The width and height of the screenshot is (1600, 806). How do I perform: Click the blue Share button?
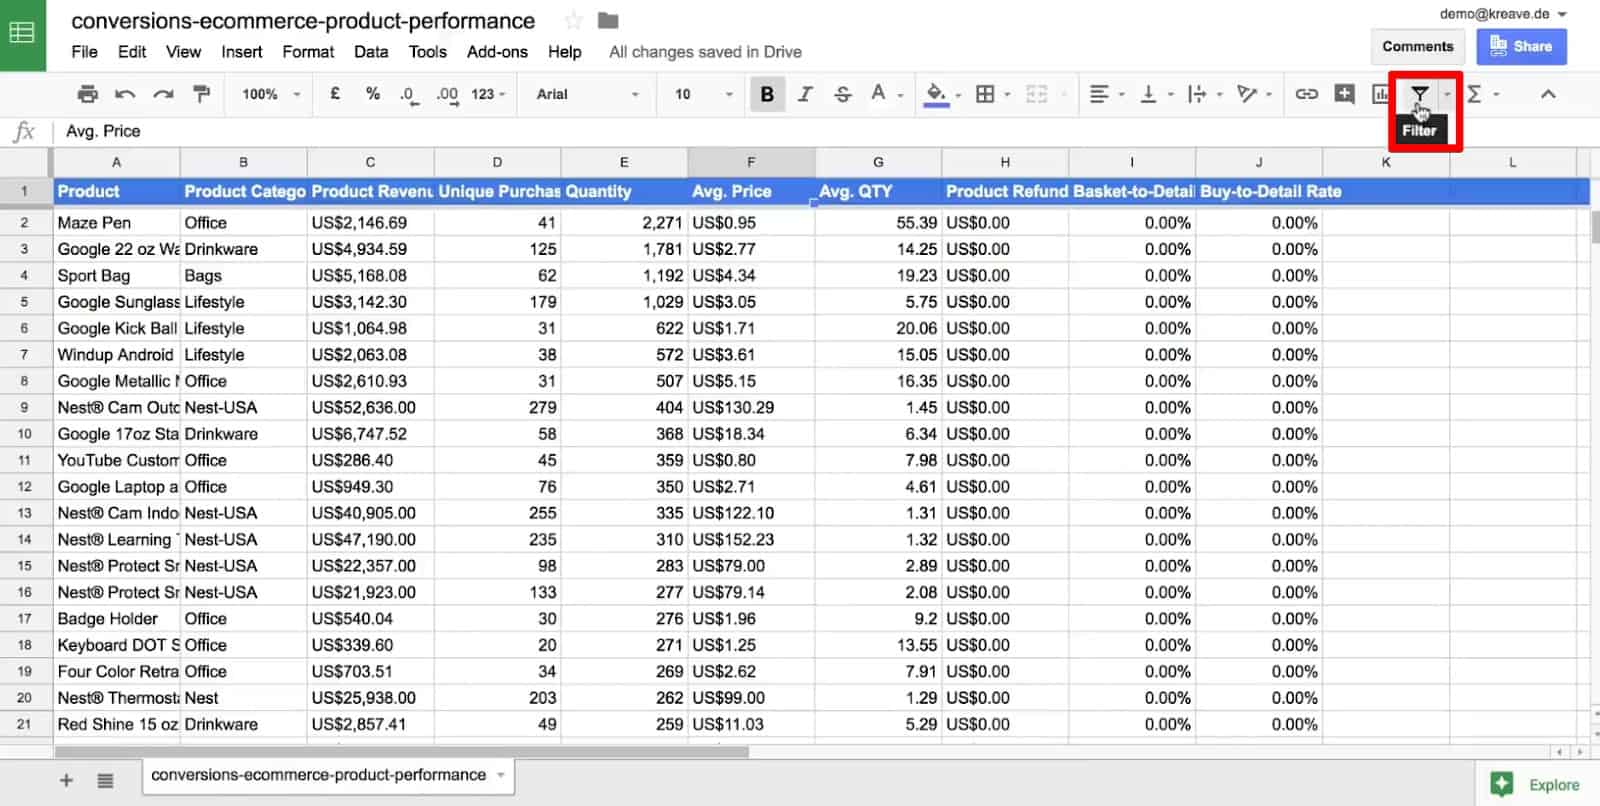click(x=1521, y=46)
